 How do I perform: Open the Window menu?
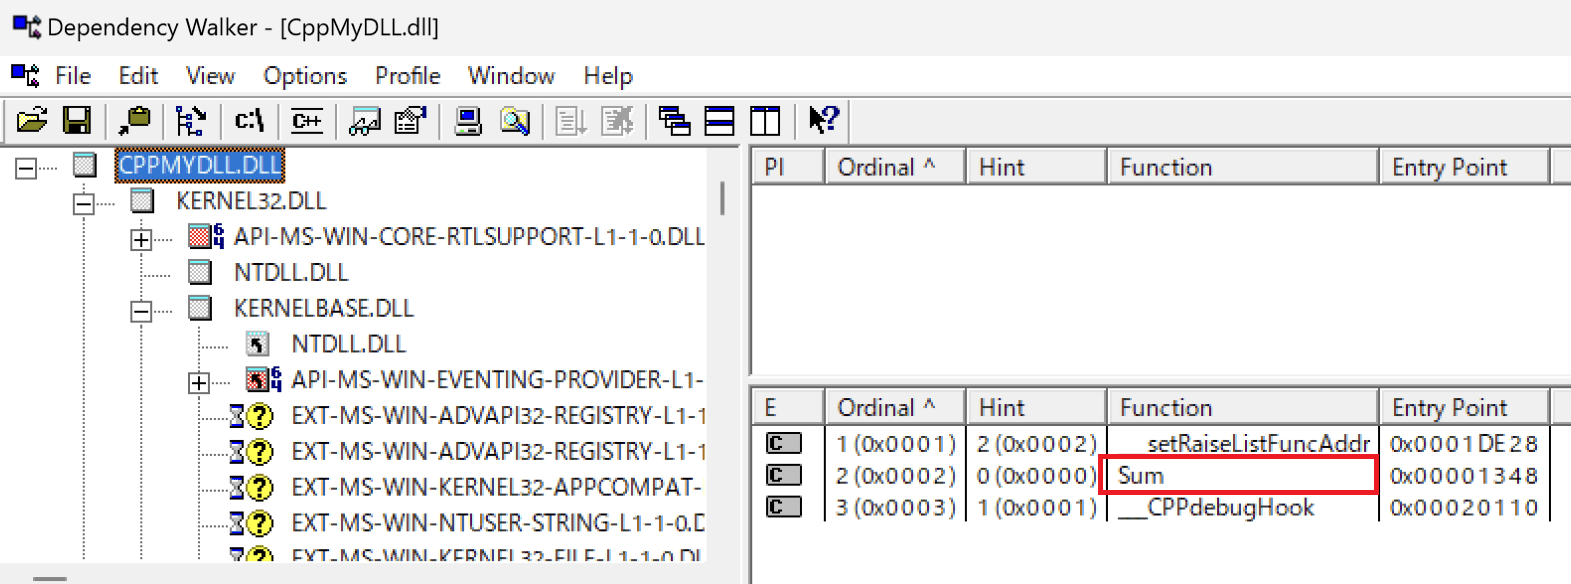click(511, 76)
